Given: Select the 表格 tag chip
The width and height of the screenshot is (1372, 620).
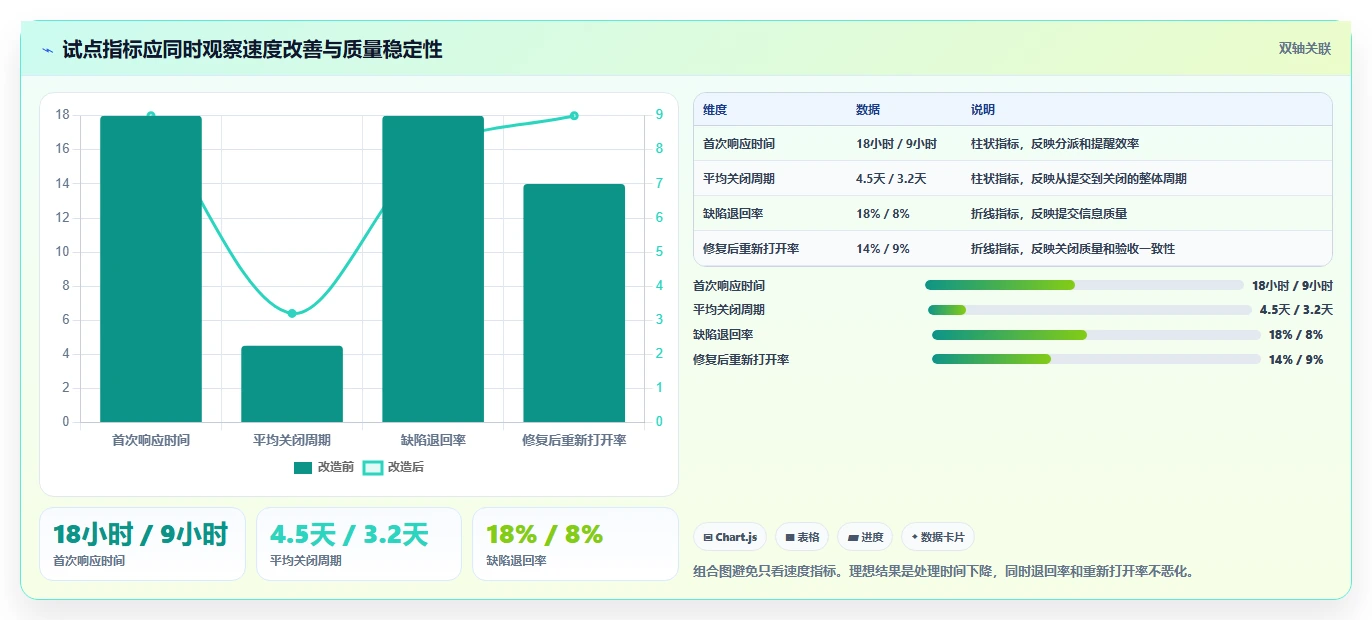Looking at the screenshot, I should click(802, 537).
